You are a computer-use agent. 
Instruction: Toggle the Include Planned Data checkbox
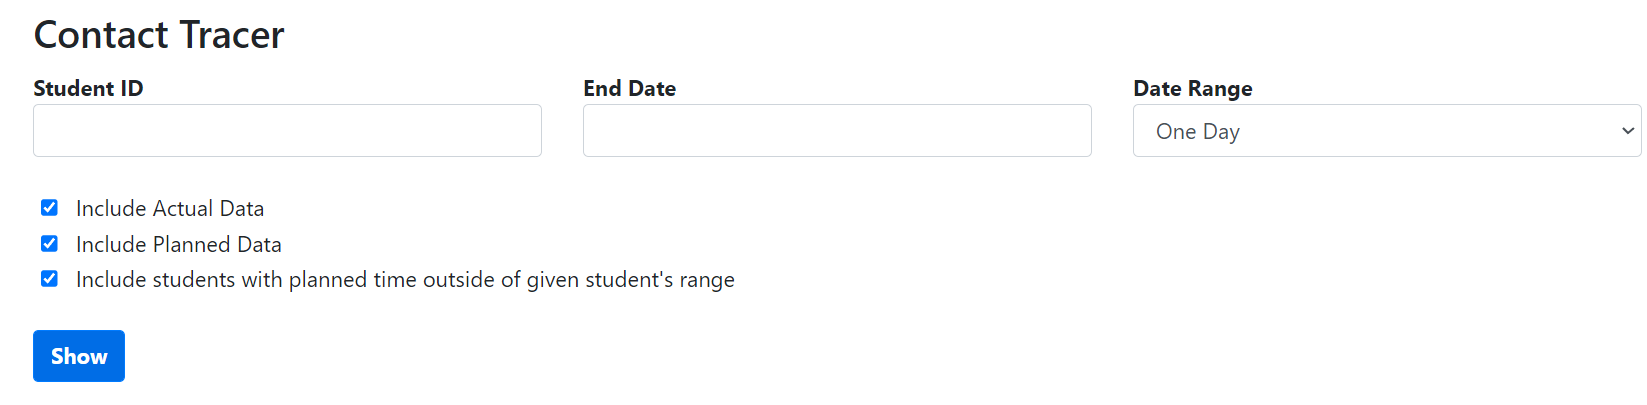click(x=49, y=244)
